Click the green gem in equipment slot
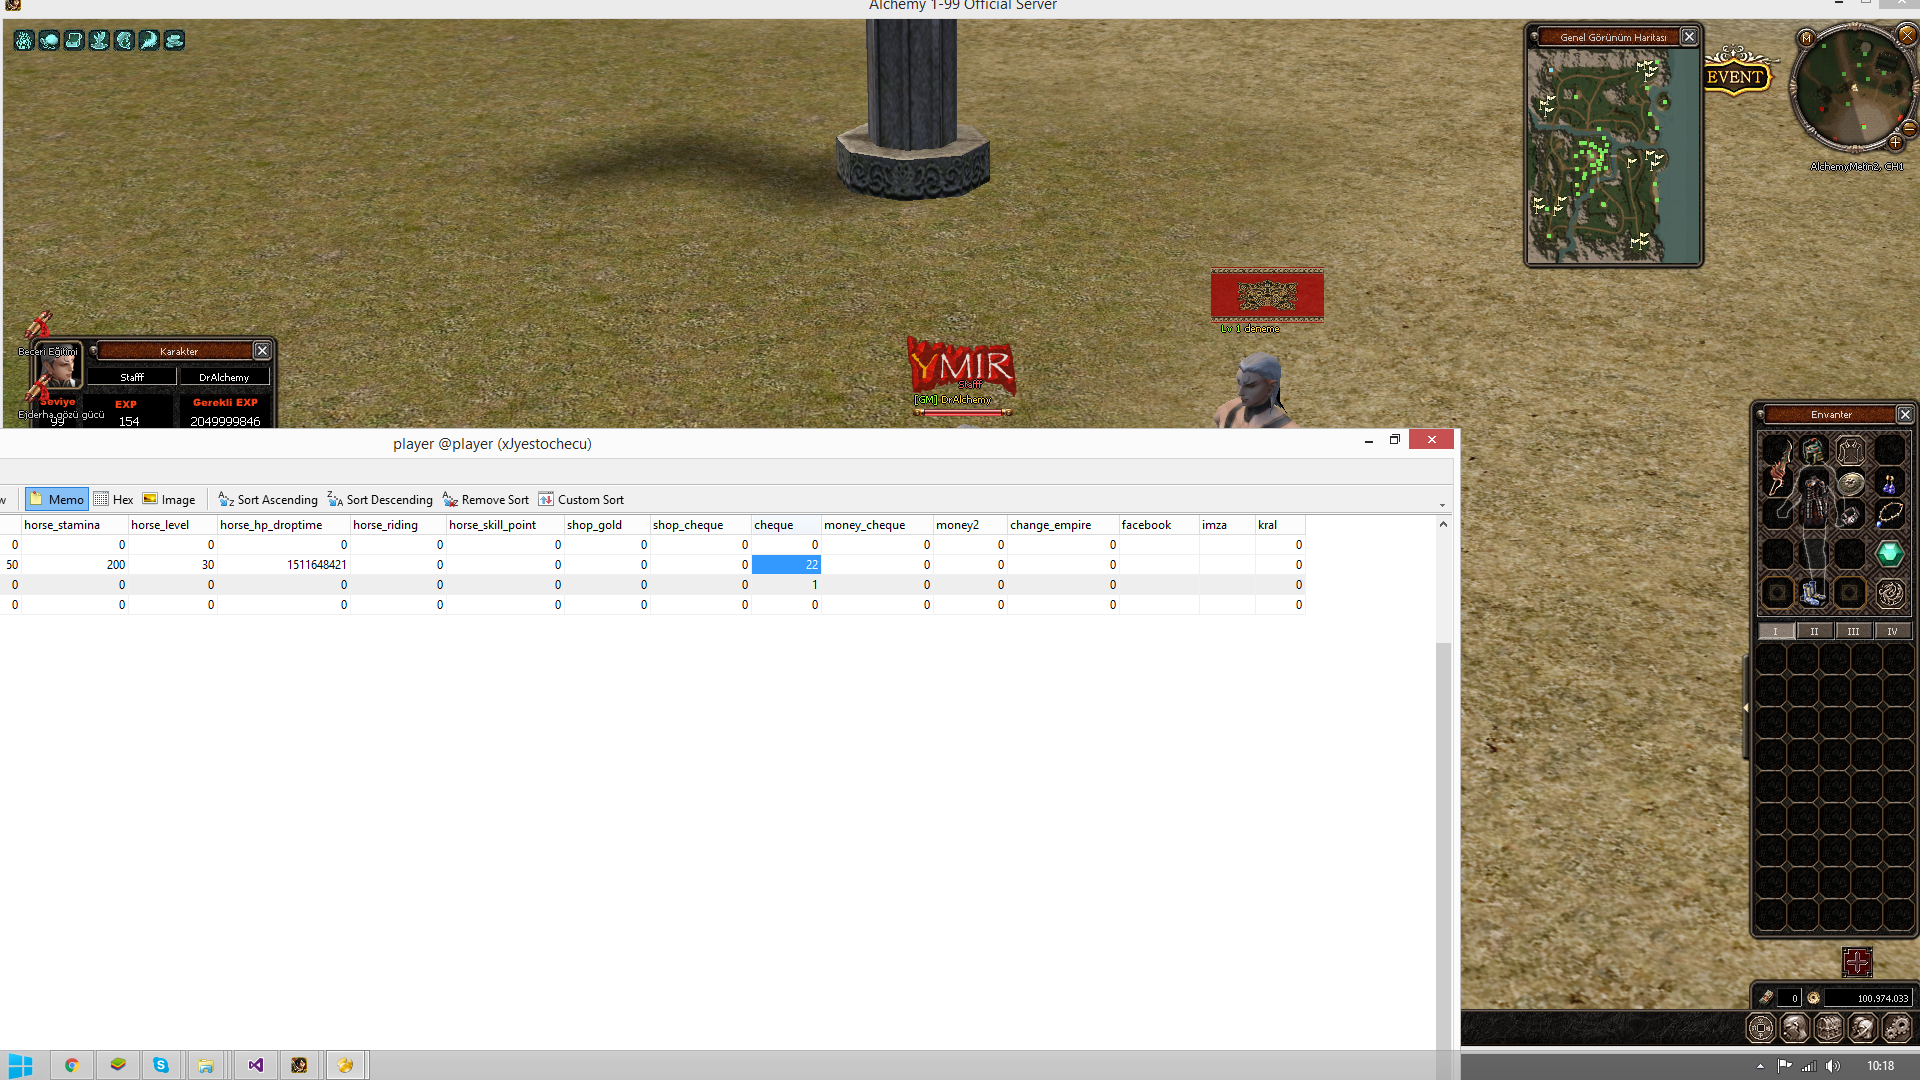 pos(1889,553)
